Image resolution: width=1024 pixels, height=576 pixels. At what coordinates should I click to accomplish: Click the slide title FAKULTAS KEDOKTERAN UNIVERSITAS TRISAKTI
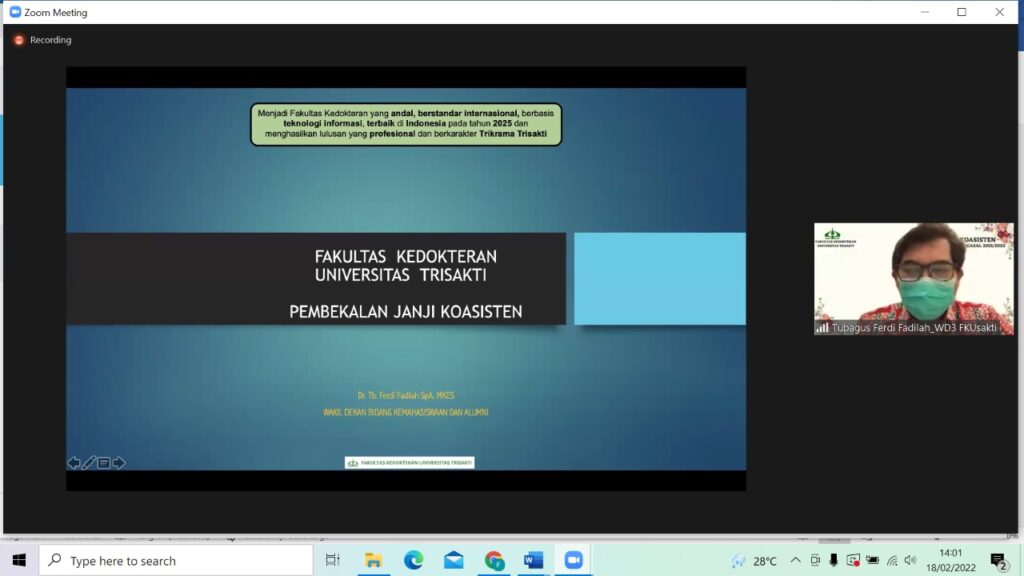pos(406,266)
